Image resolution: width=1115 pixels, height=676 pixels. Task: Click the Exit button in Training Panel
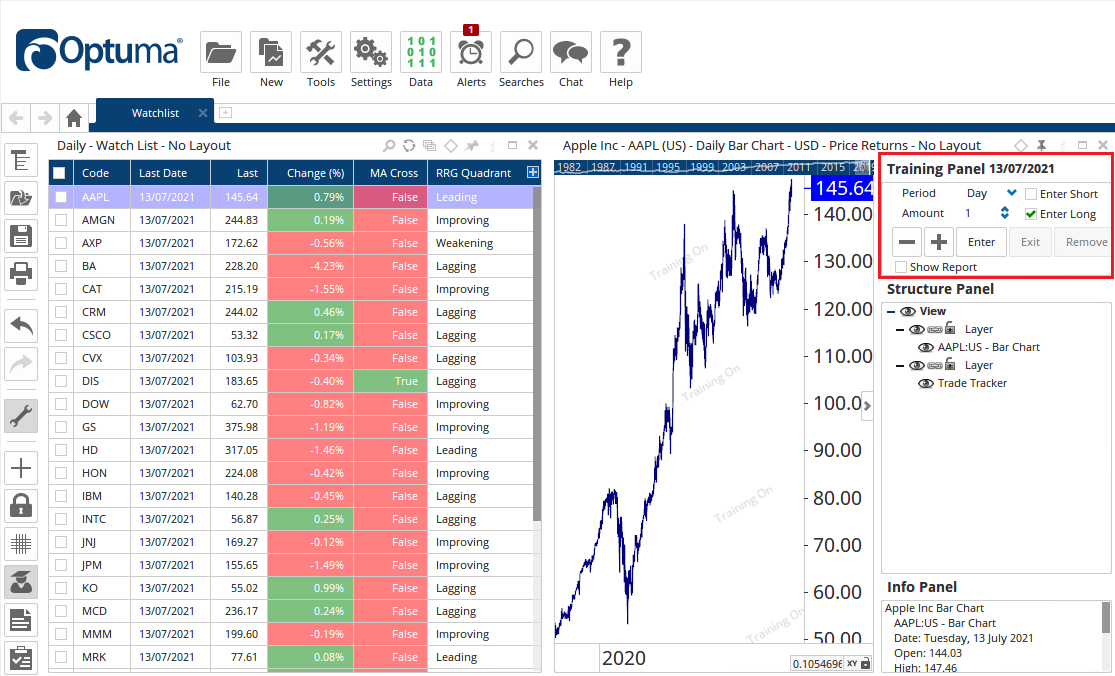click(1030, 242)
